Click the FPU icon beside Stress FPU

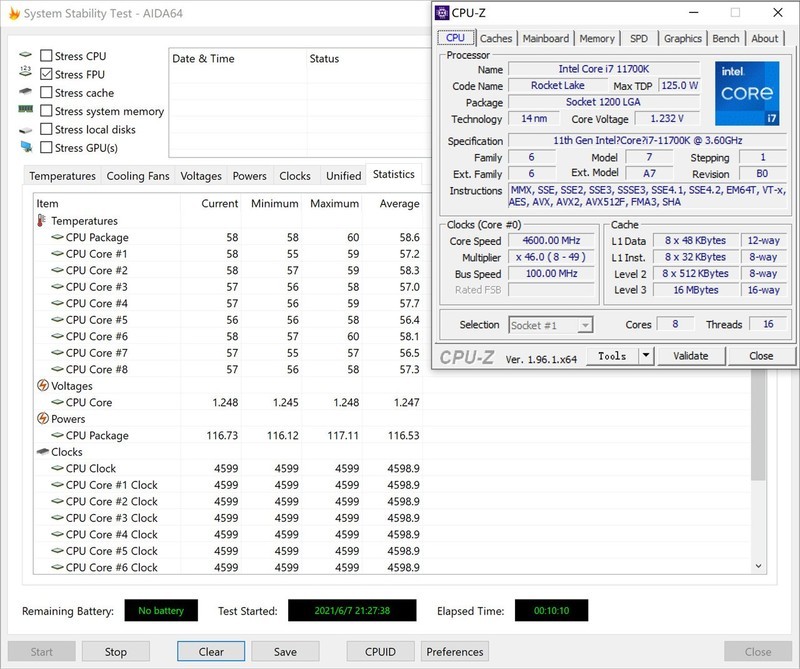point(23,73)
